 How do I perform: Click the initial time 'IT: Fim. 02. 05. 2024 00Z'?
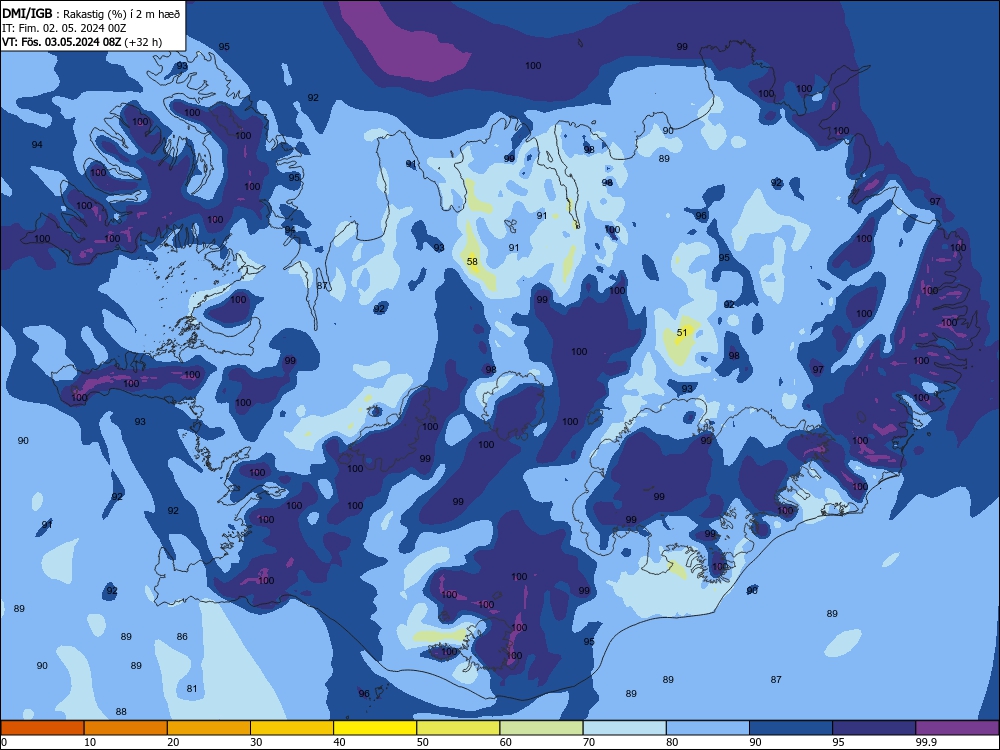pyautogui.click(x=64, y=28)
